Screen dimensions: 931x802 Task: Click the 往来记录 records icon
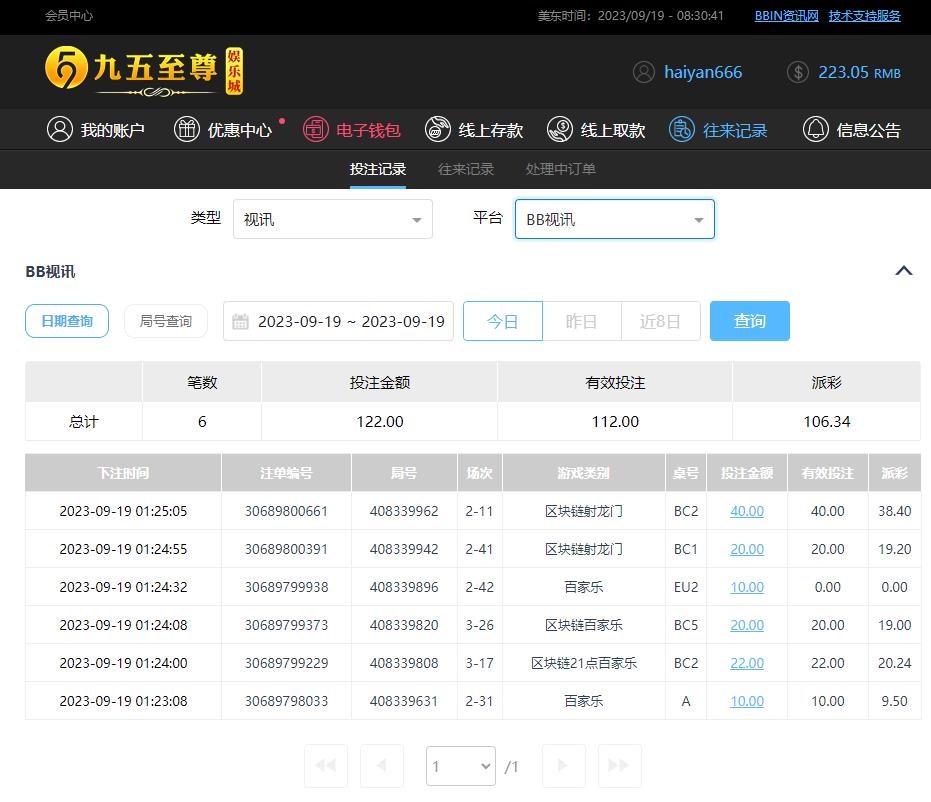pos(682,129)
